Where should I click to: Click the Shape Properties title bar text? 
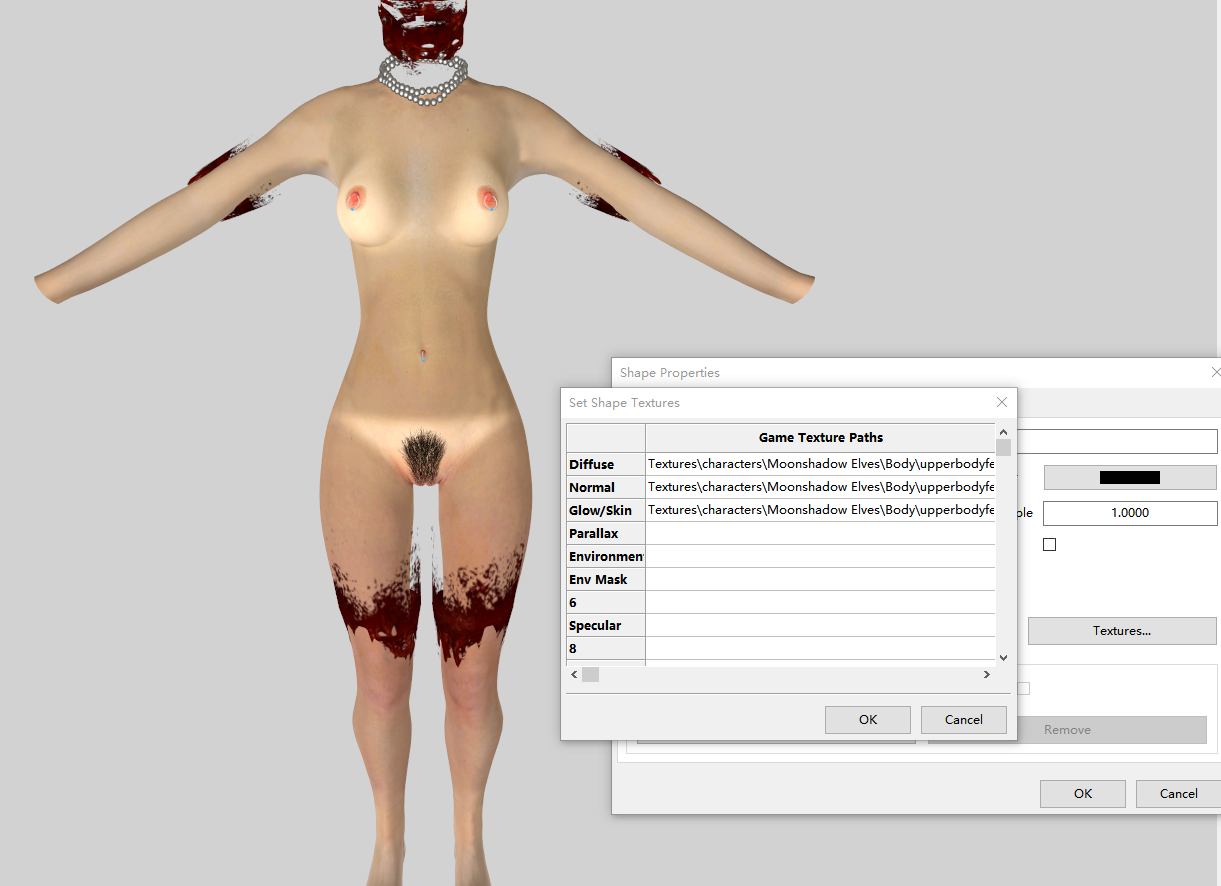pos(669,372)
